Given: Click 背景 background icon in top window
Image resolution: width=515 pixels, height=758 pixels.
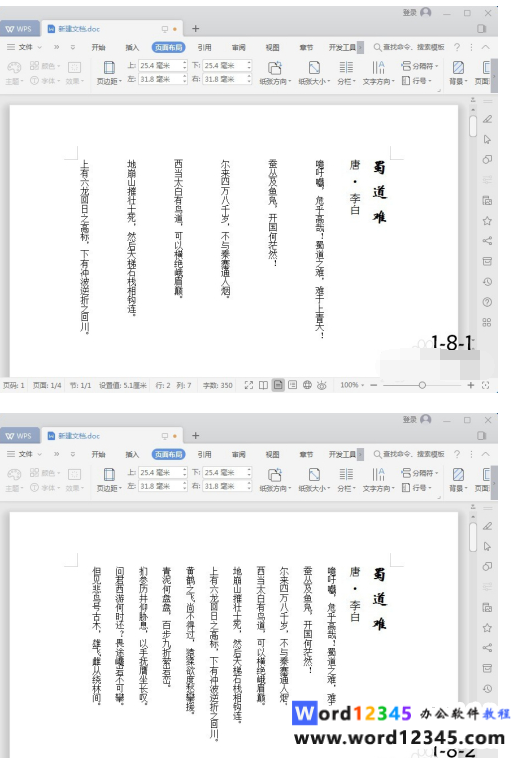Looking at the screenshot, I should point(458,67).
